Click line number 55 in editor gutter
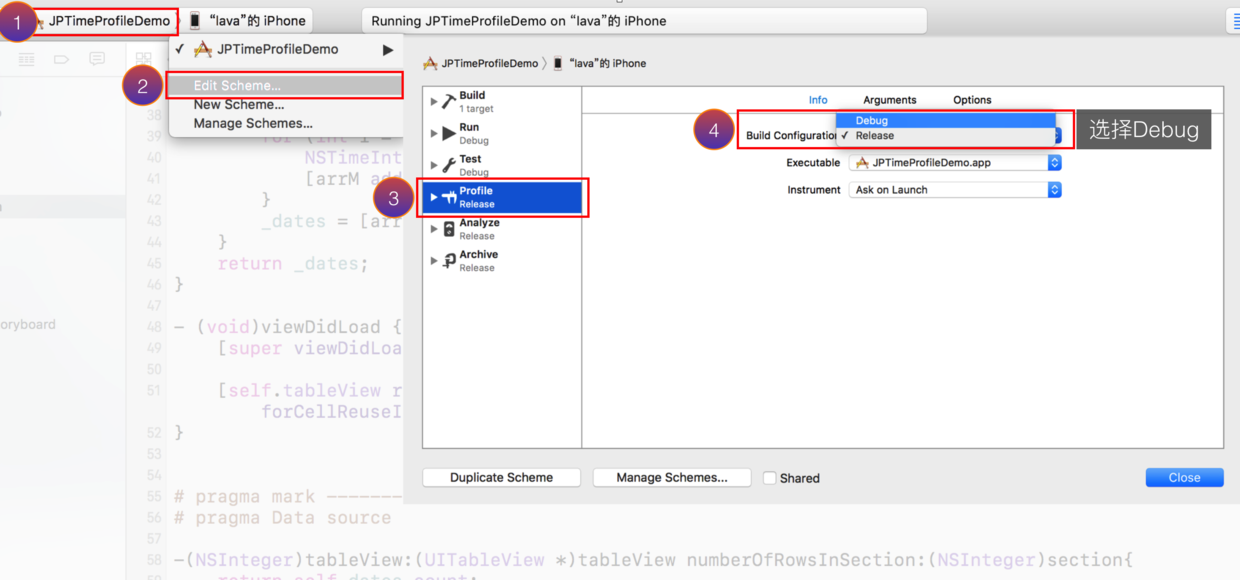Image resolution: width=1240 pixels, height=580 pixels. point(154,497)
